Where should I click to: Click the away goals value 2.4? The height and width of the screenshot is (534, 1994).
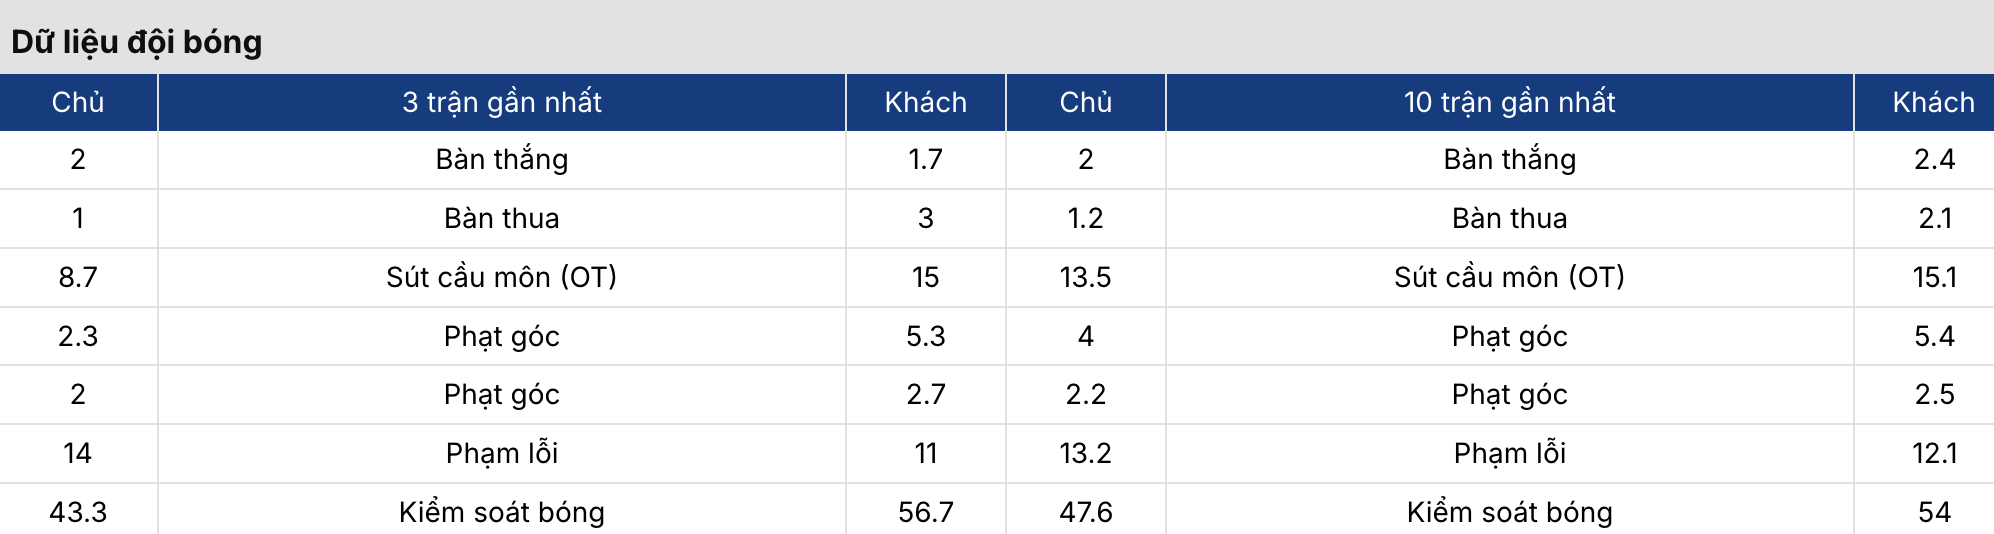coord(1935,159)
